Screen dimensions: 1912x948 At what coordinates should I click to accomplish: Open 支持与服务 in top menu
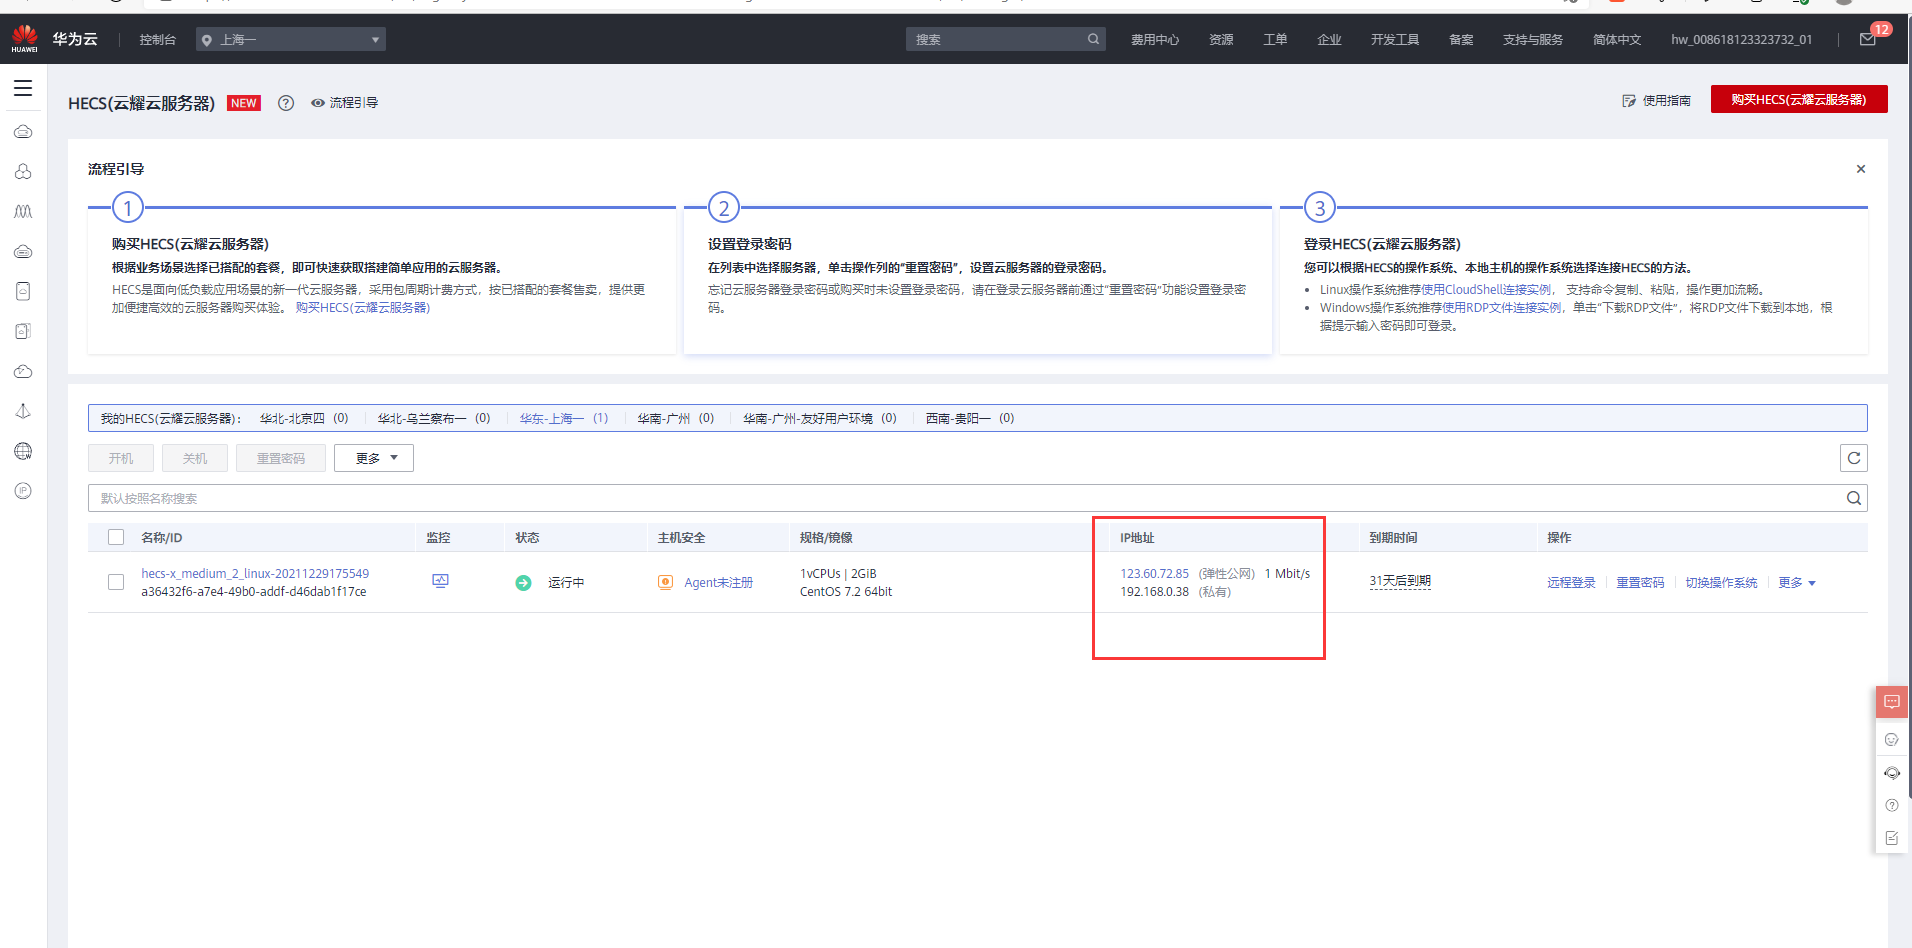pyautogui.click(x=1533, y=40)
